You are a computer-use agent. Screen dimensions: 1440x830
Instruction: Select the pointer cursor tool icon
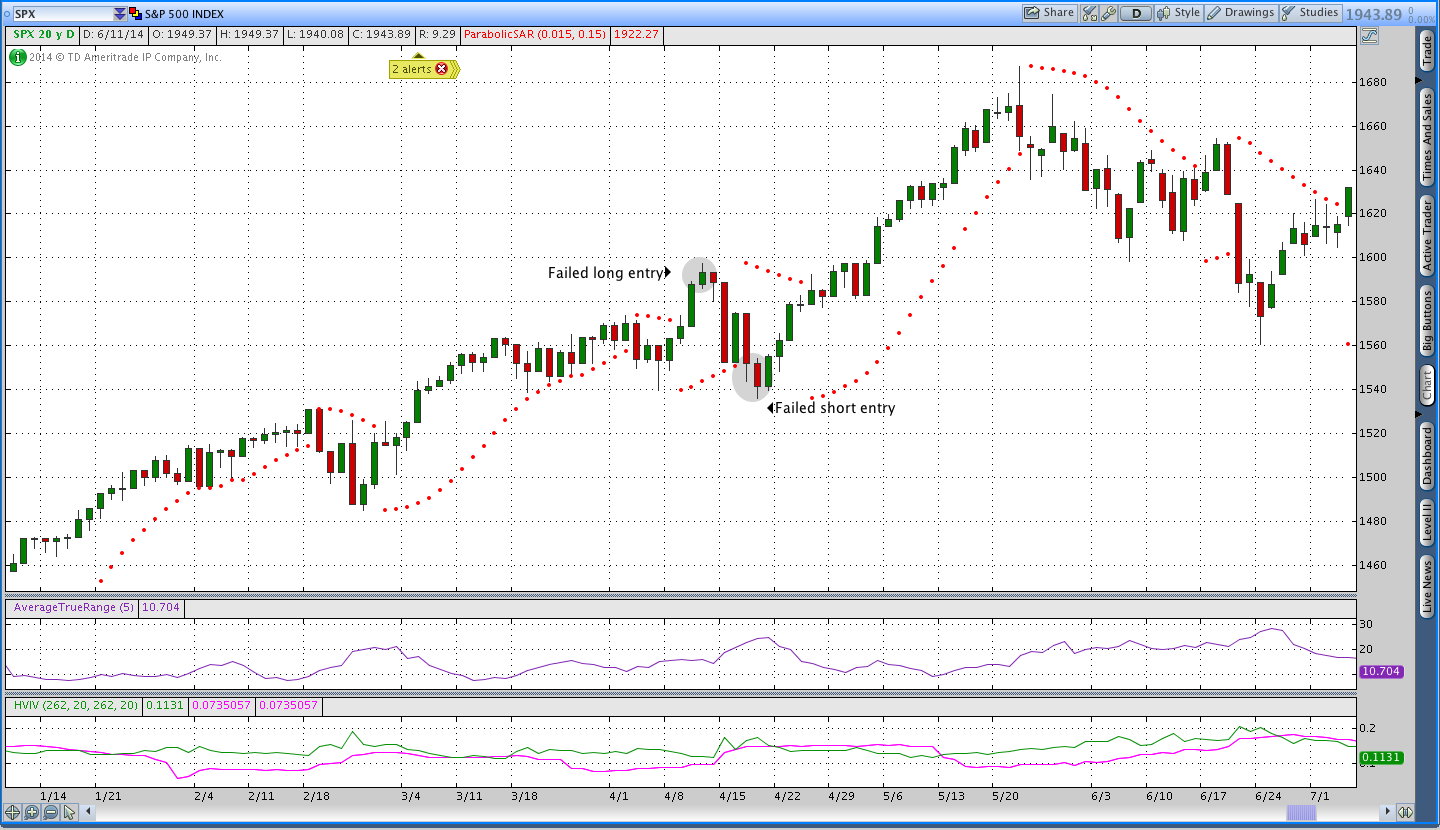click(69, 812)
